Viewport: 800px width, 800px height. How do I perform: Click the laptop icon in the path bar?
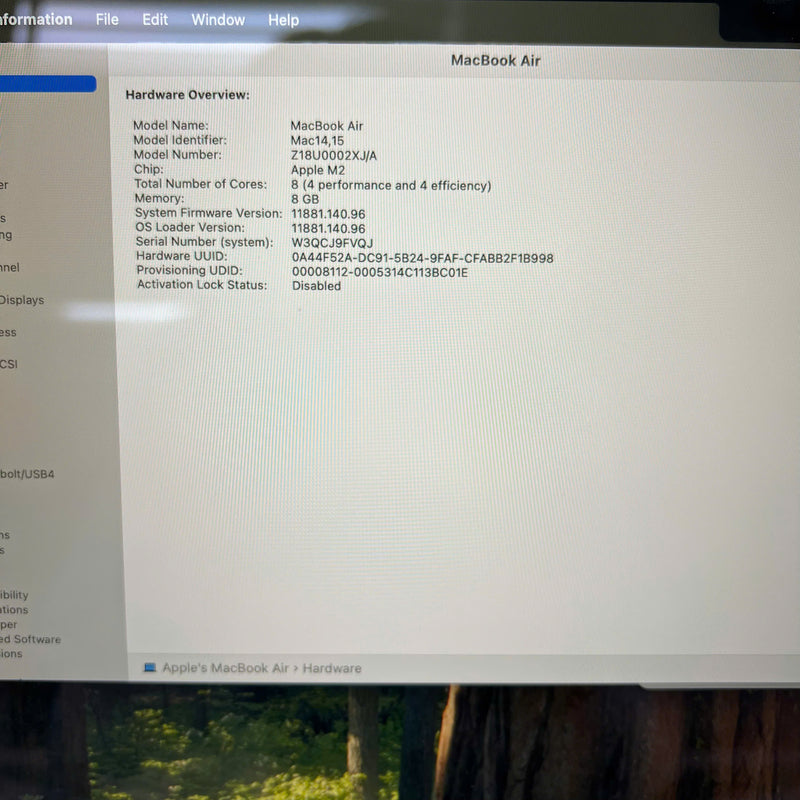tap(150, 668)
